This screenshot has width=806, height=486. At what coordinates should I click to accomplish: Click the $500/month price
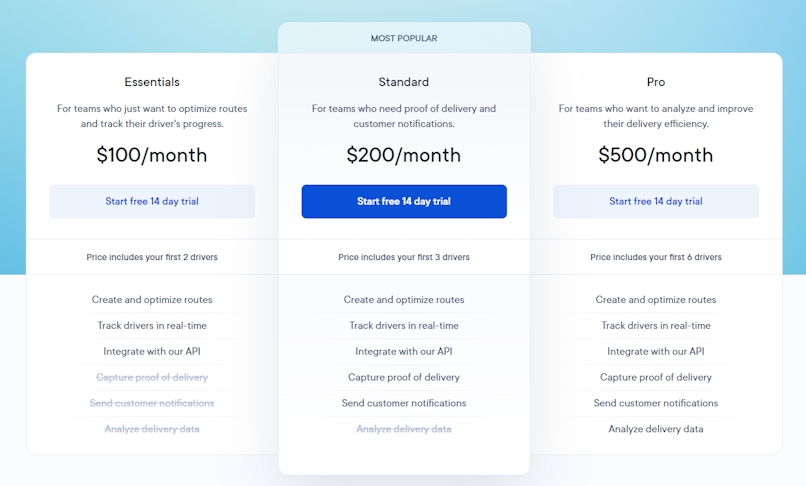(656, 155)
